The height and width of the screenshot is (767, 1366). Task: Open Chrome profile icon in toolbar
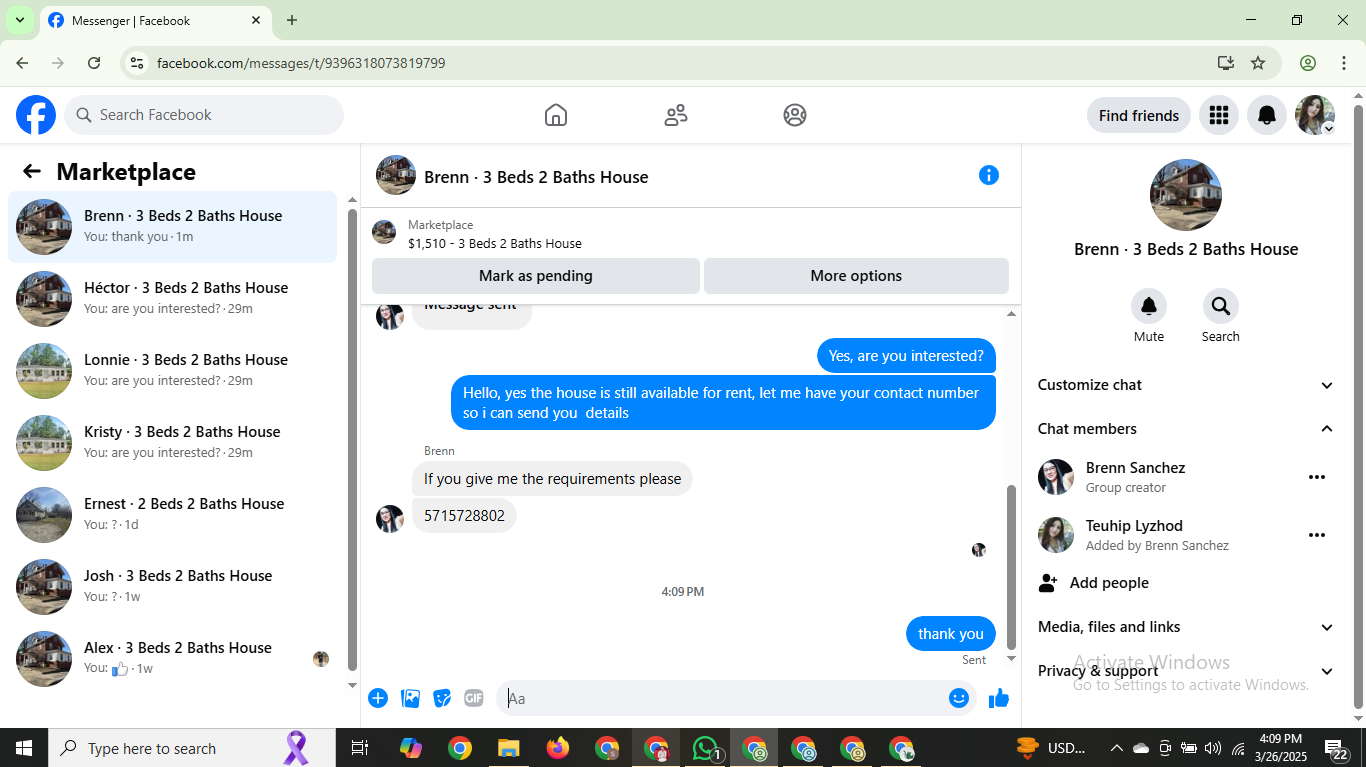click(1308, 63)
